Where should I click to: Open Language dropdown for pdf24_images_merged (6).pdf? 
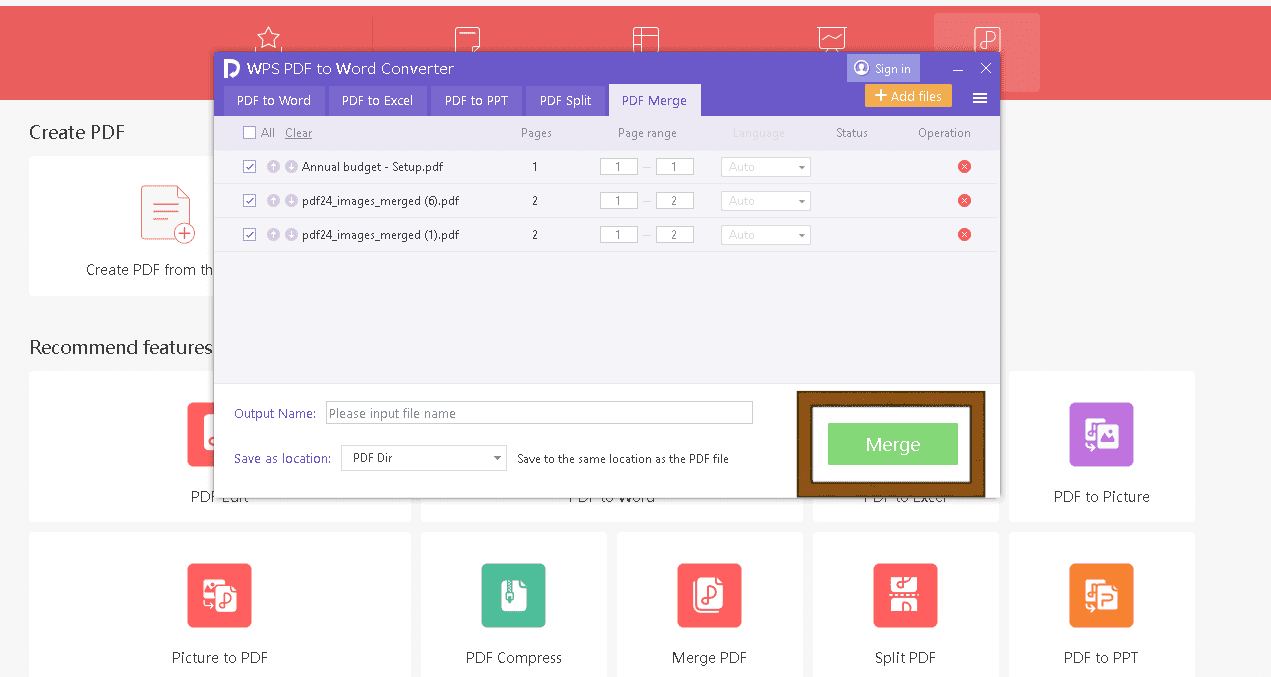(766, 201)
